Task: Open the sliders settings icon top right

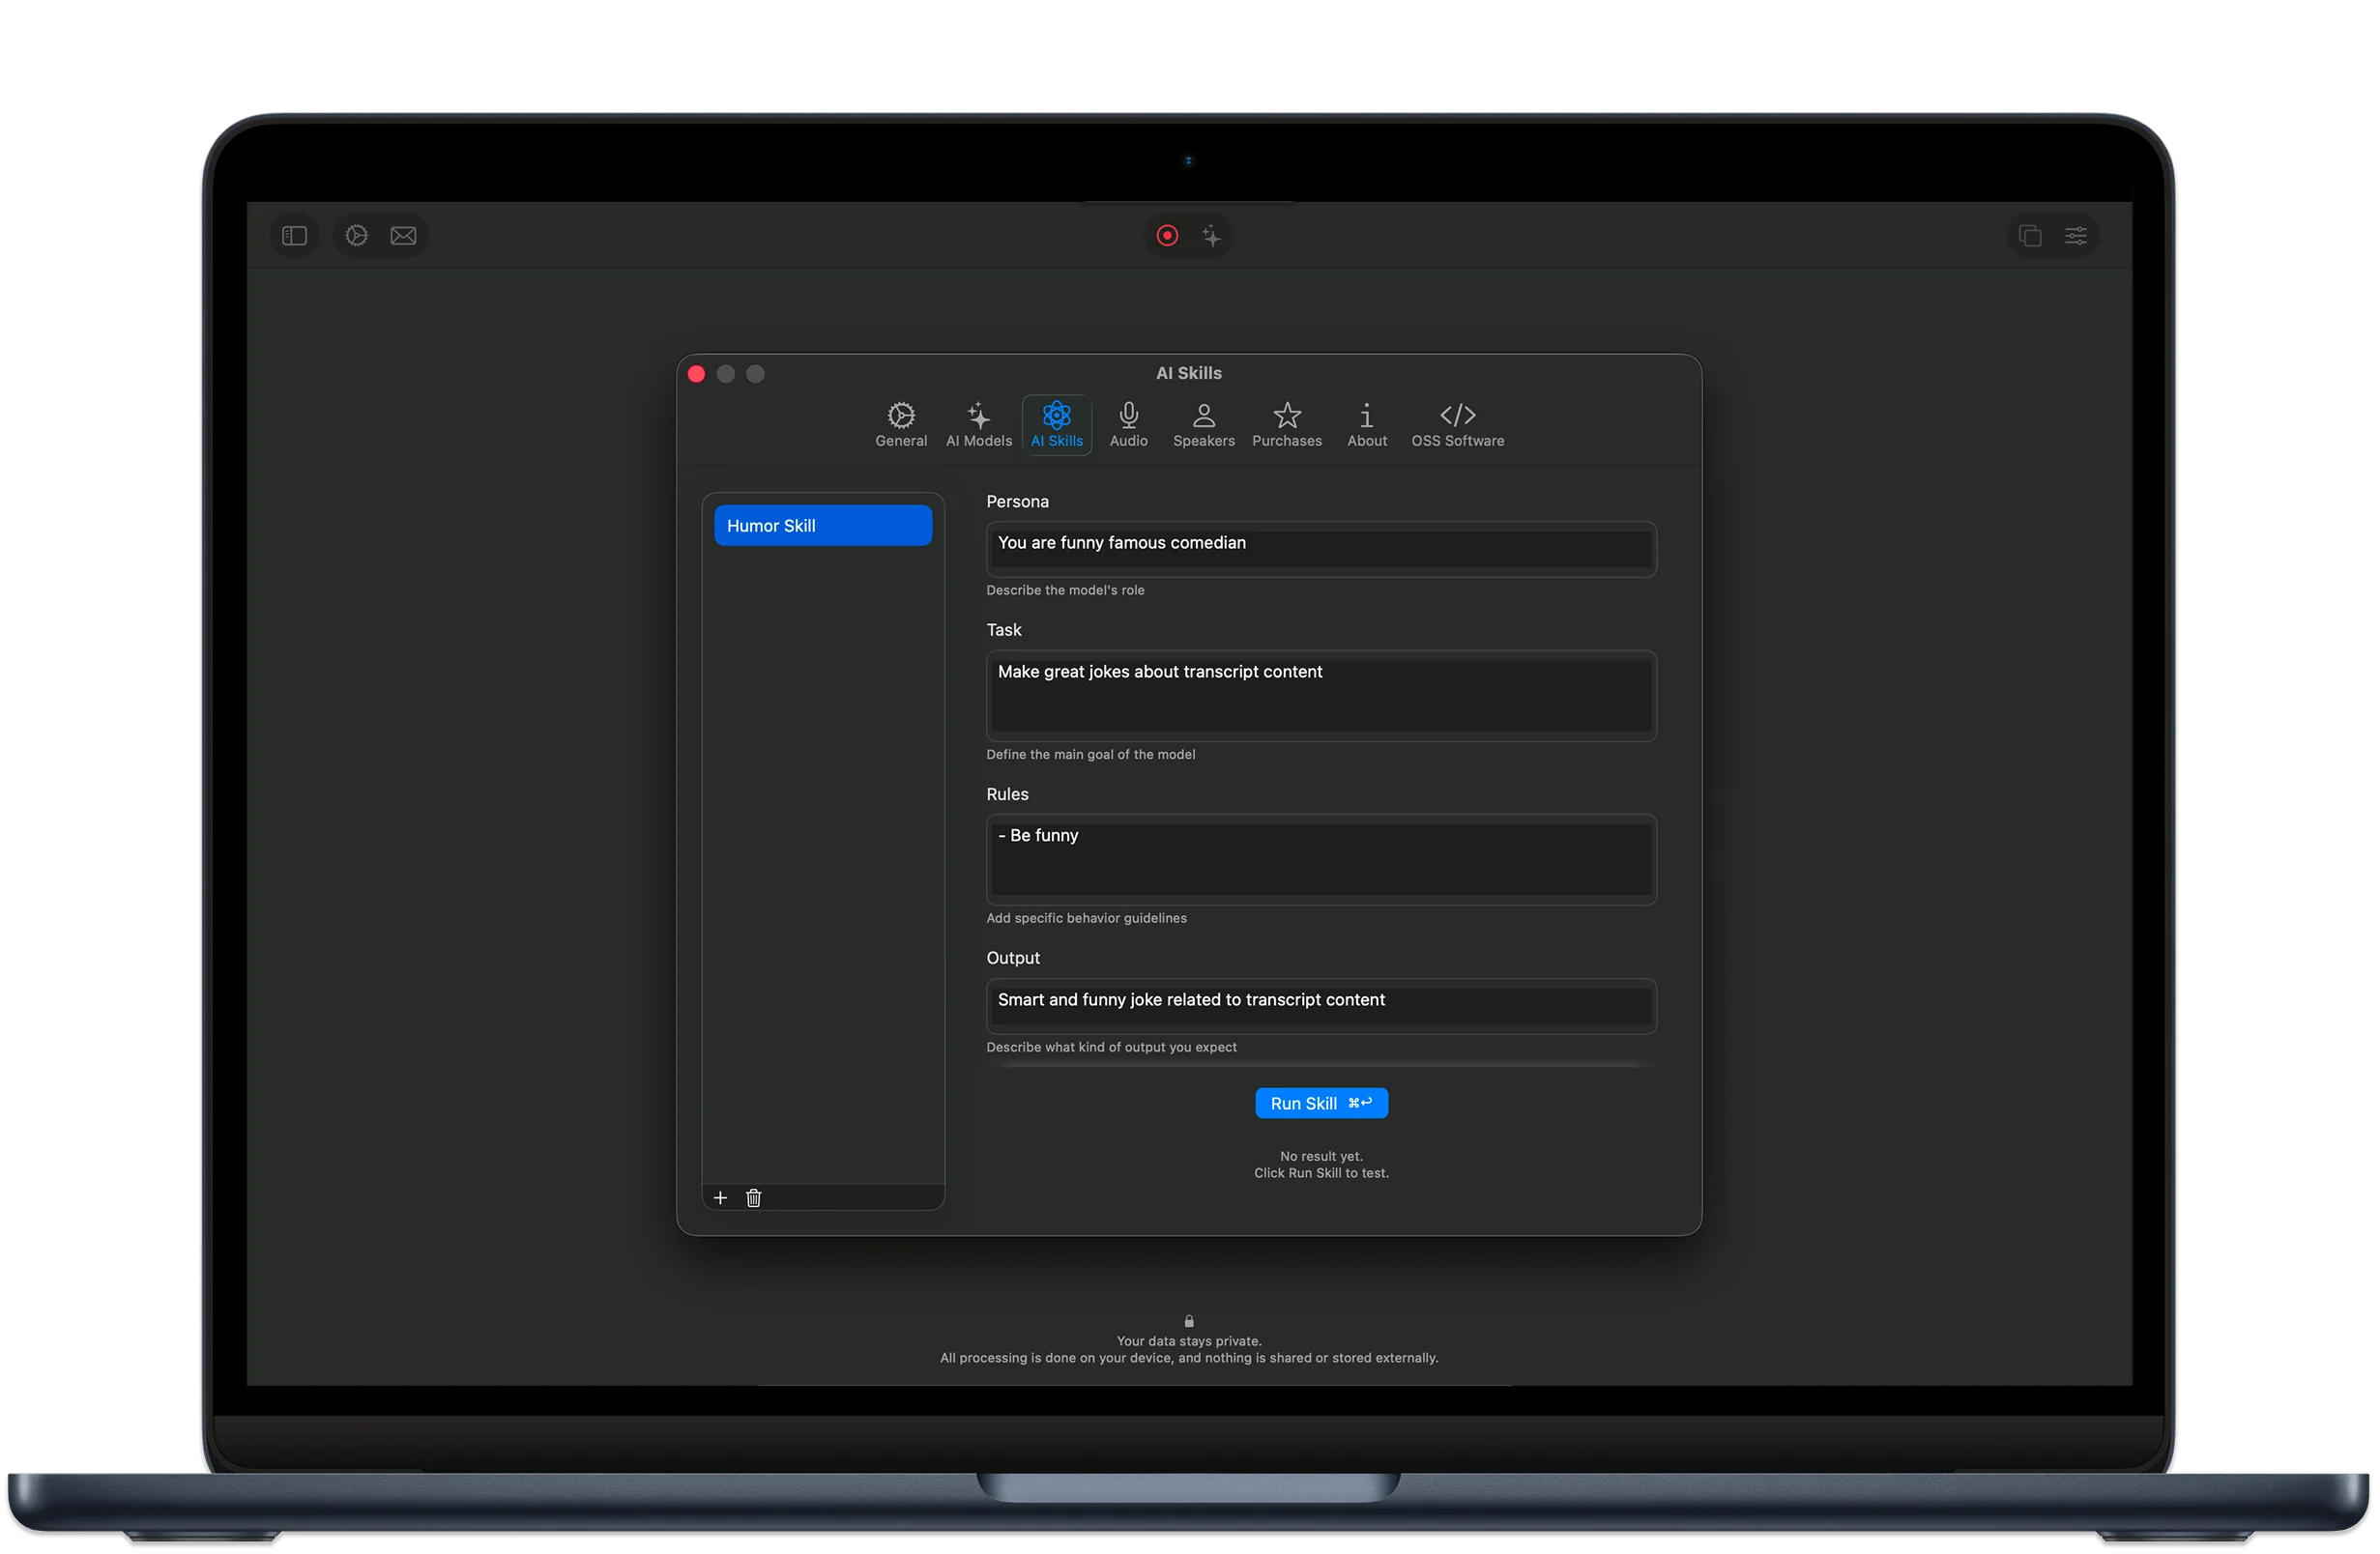Action: (2076, 236)
